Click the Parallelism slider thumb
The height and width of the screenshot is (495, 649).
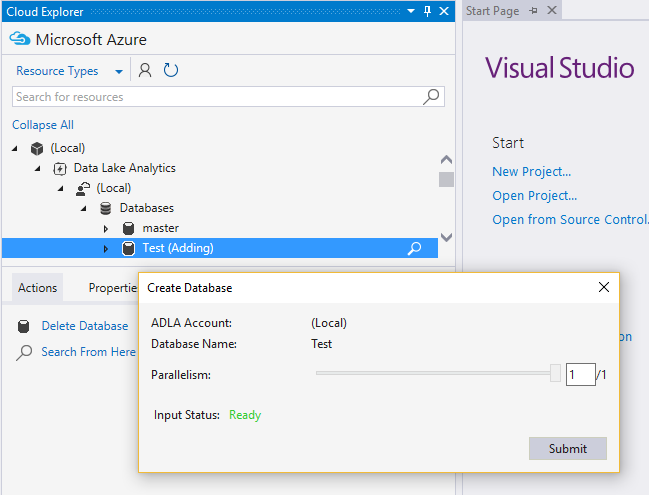coord(555,373)
